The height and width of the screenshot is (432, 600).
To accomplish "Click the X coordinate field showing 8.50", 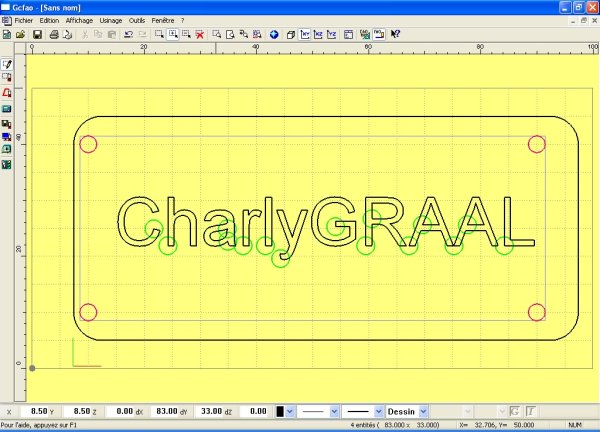I will (34, 411).
